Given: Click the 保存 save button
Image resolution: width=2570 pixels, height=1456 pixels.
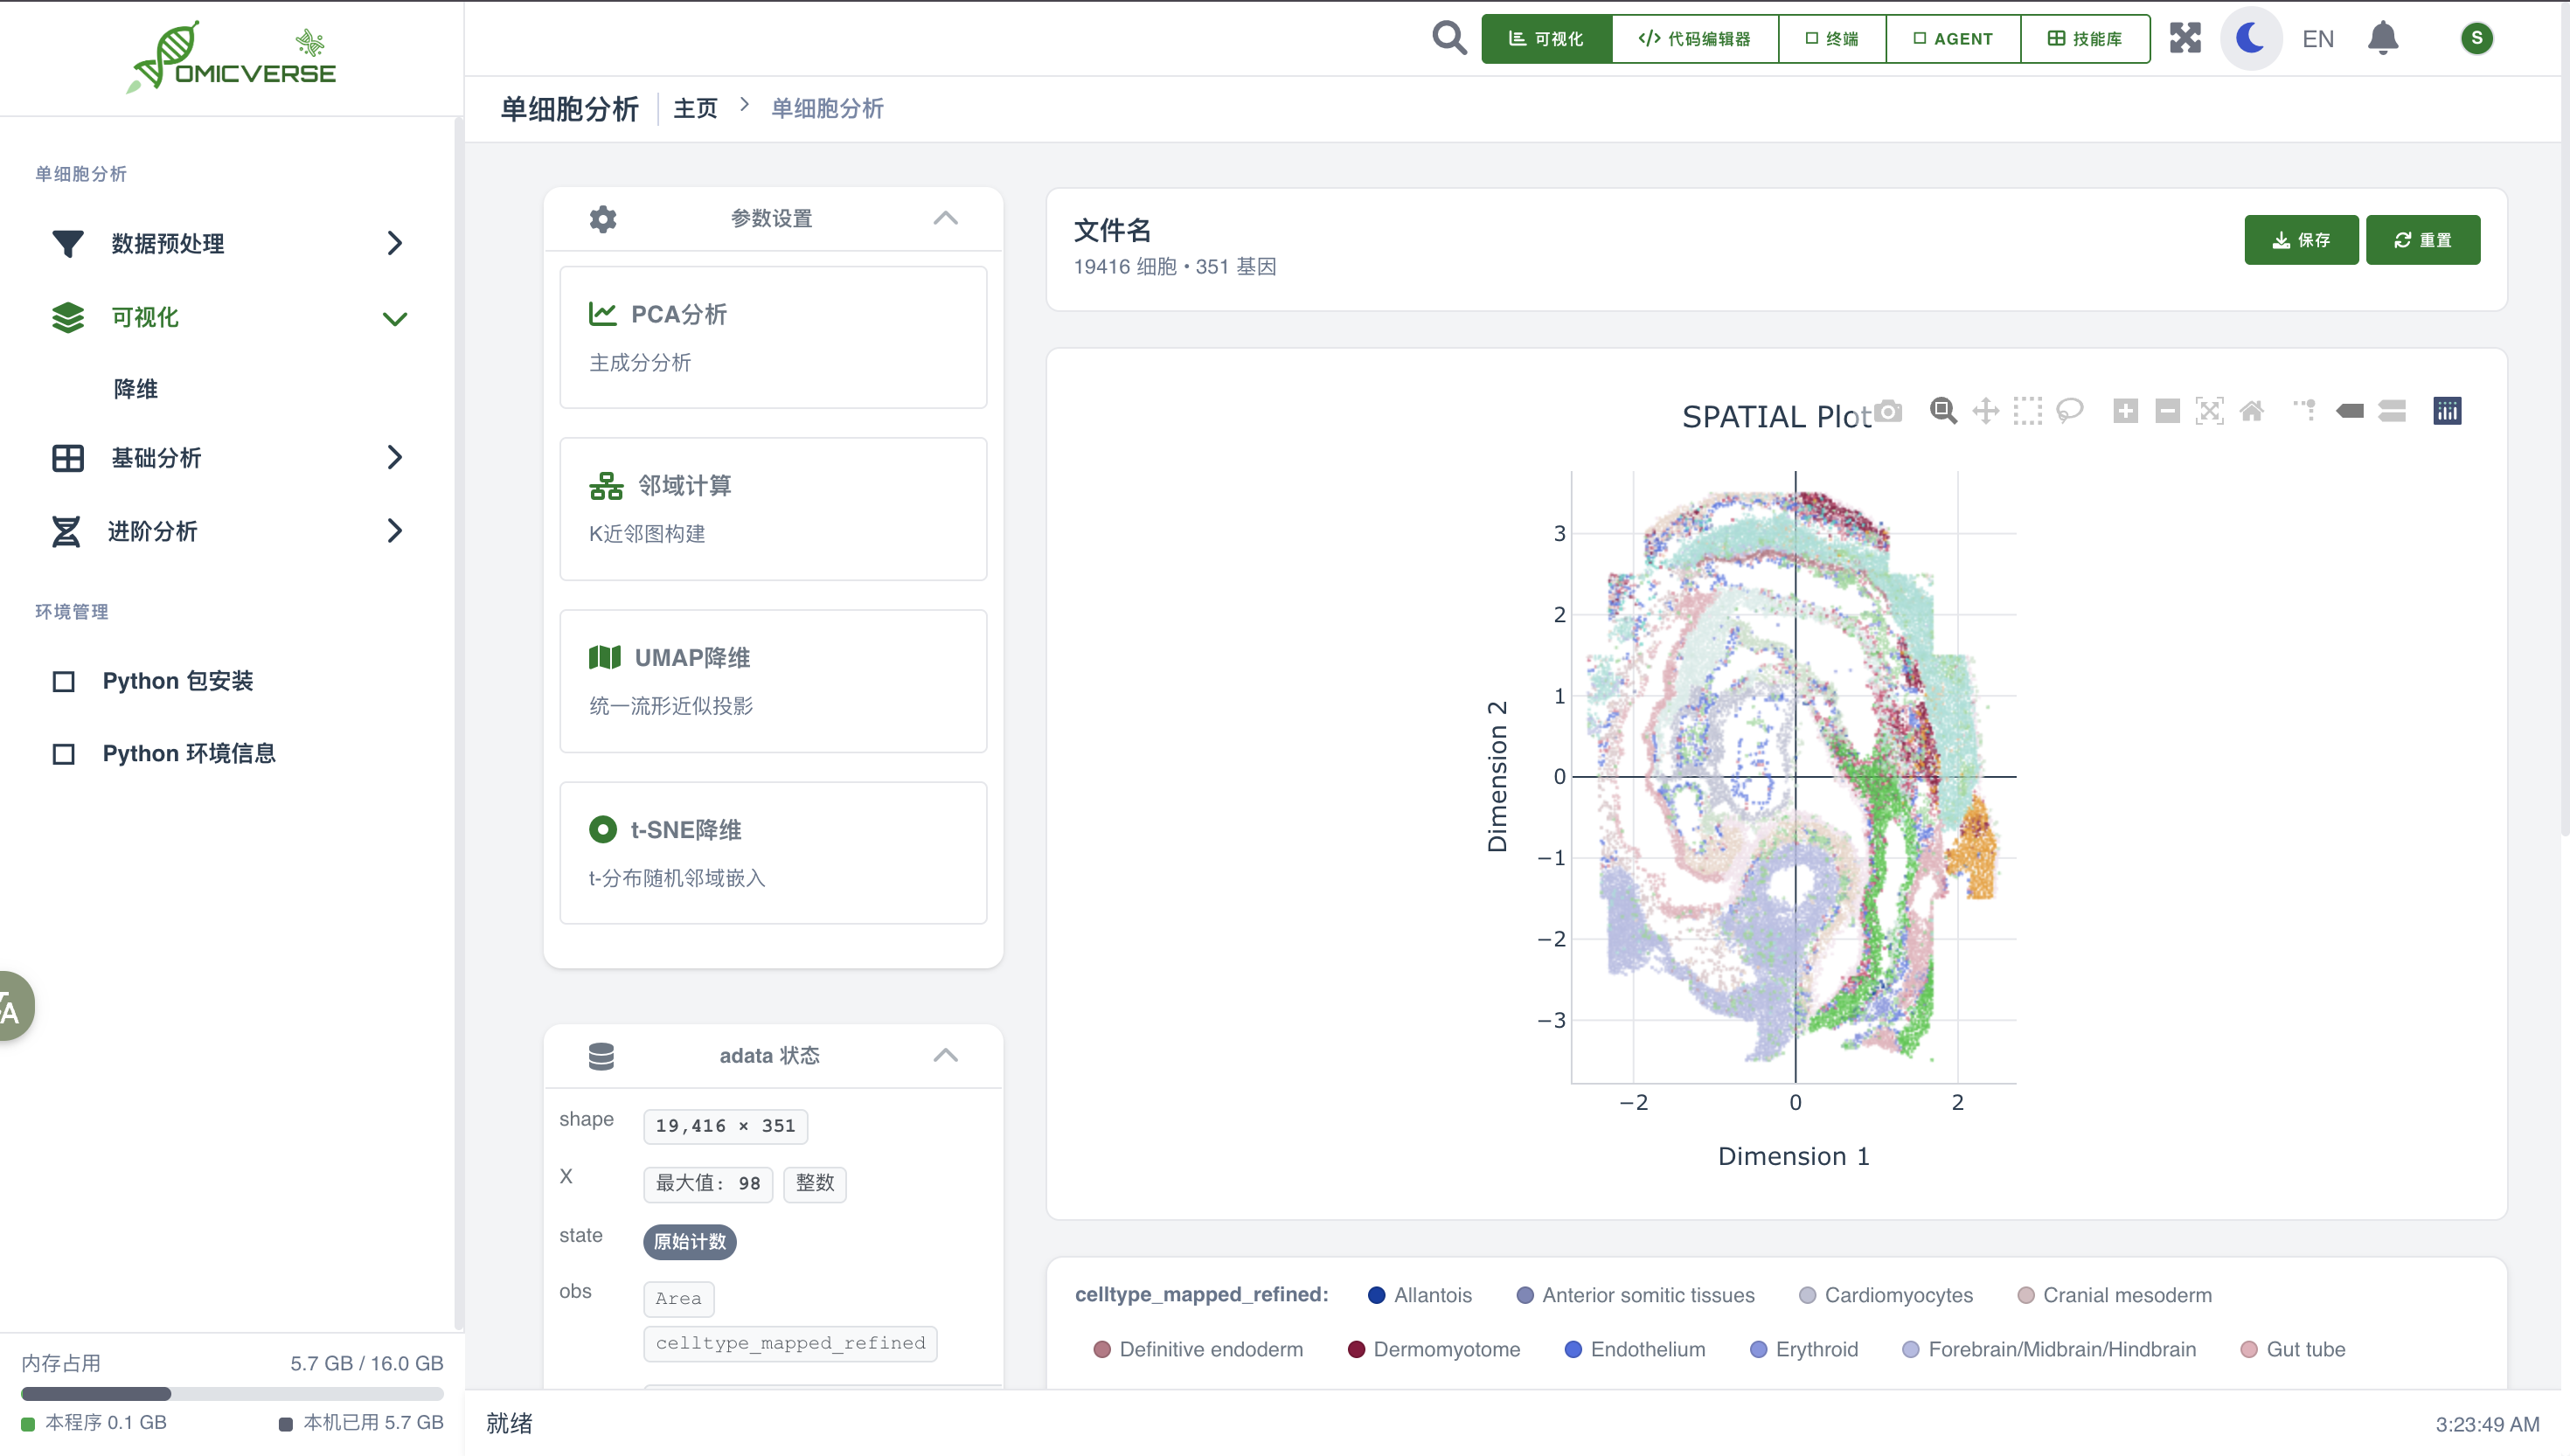Looking at the screenshot, I should [2300, 240].
